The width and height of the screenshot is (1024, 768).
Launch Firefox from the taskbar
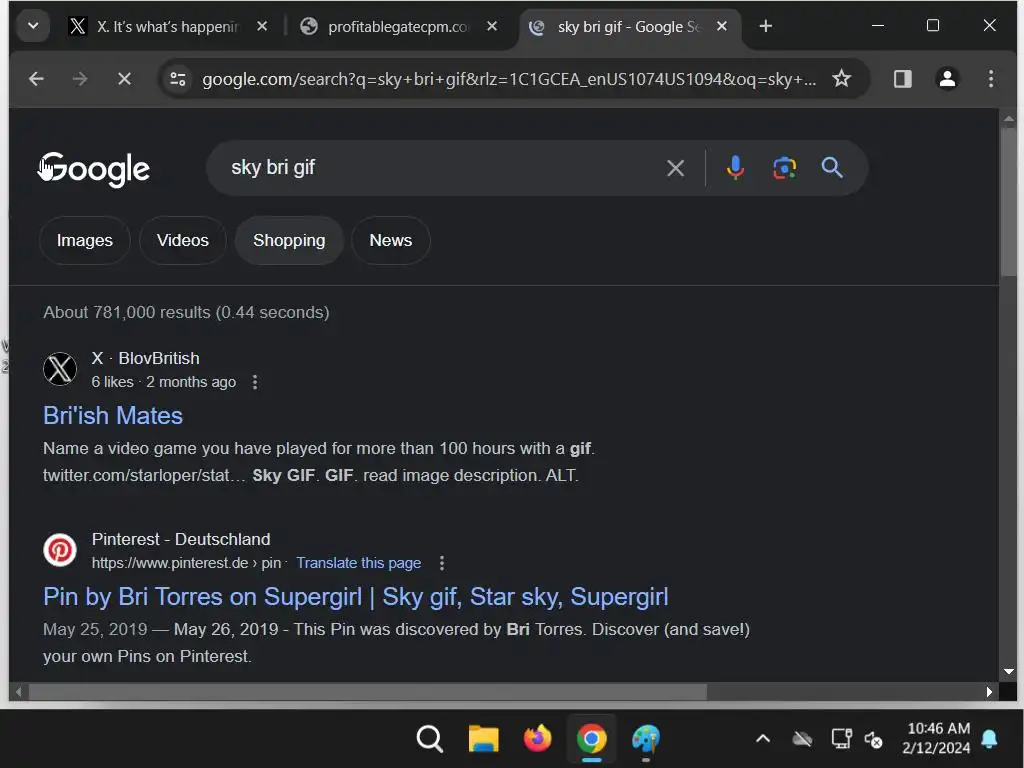coord(537,739)
